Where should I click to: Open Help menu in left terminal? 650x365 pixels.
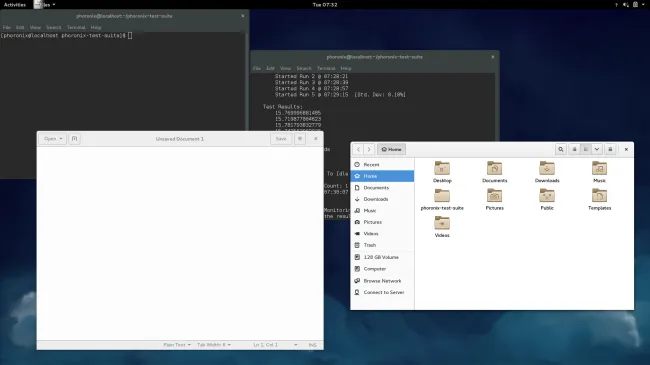pos(96,27)
